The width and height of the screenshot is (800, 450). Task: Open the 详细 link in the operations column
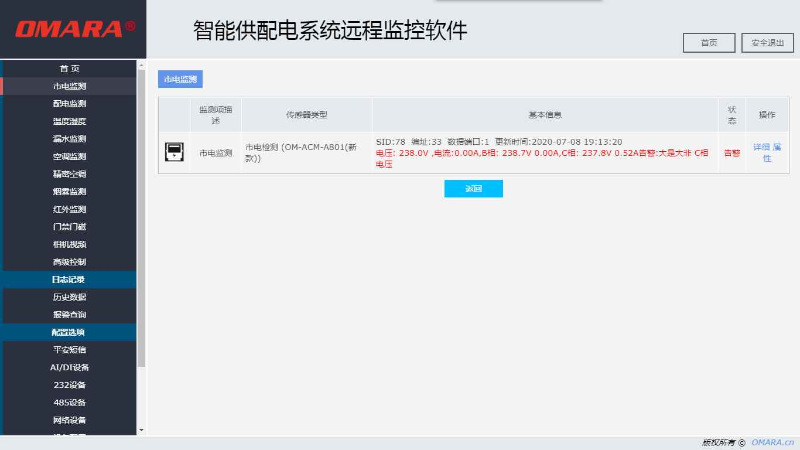coord(761,147)
